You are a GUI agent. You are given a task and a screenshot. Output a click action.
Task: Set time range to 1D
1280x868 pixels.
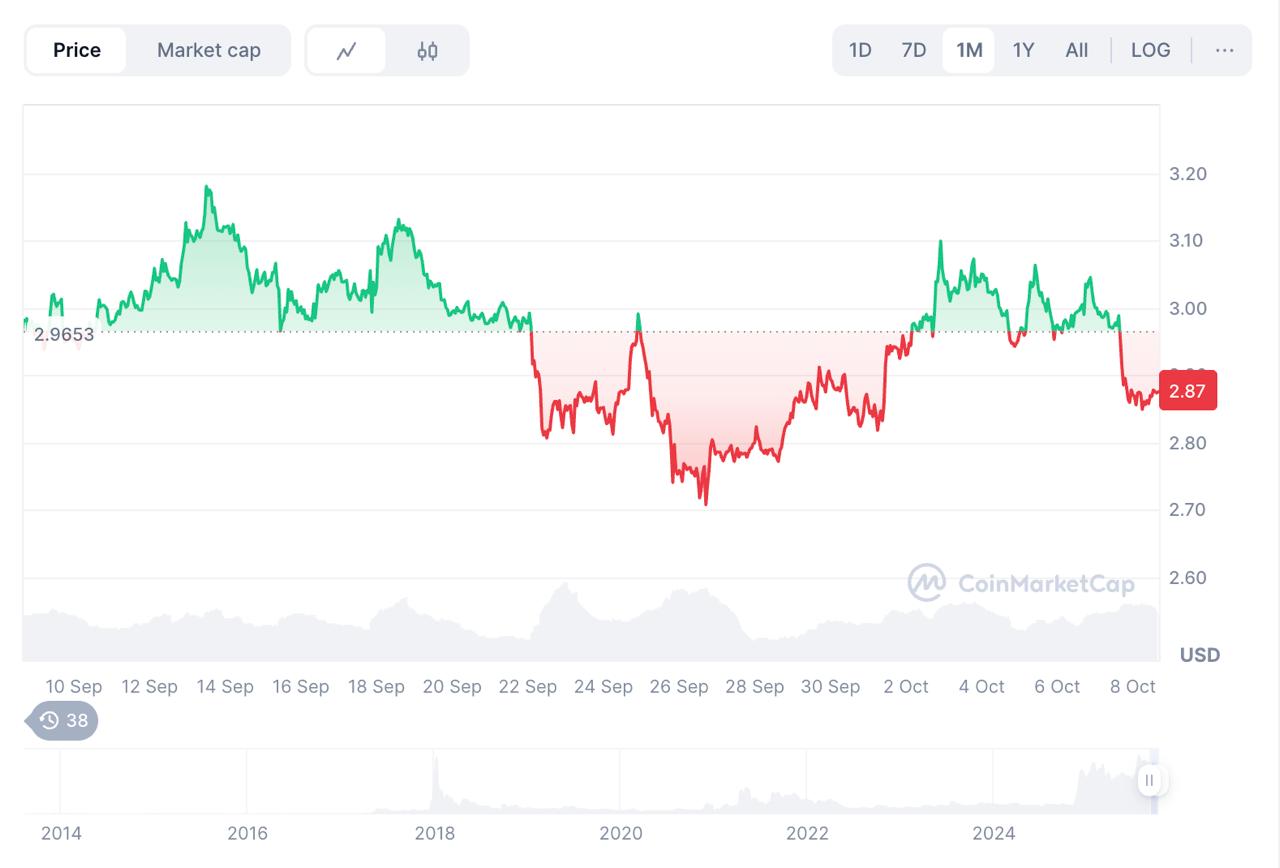pos(860,50)
